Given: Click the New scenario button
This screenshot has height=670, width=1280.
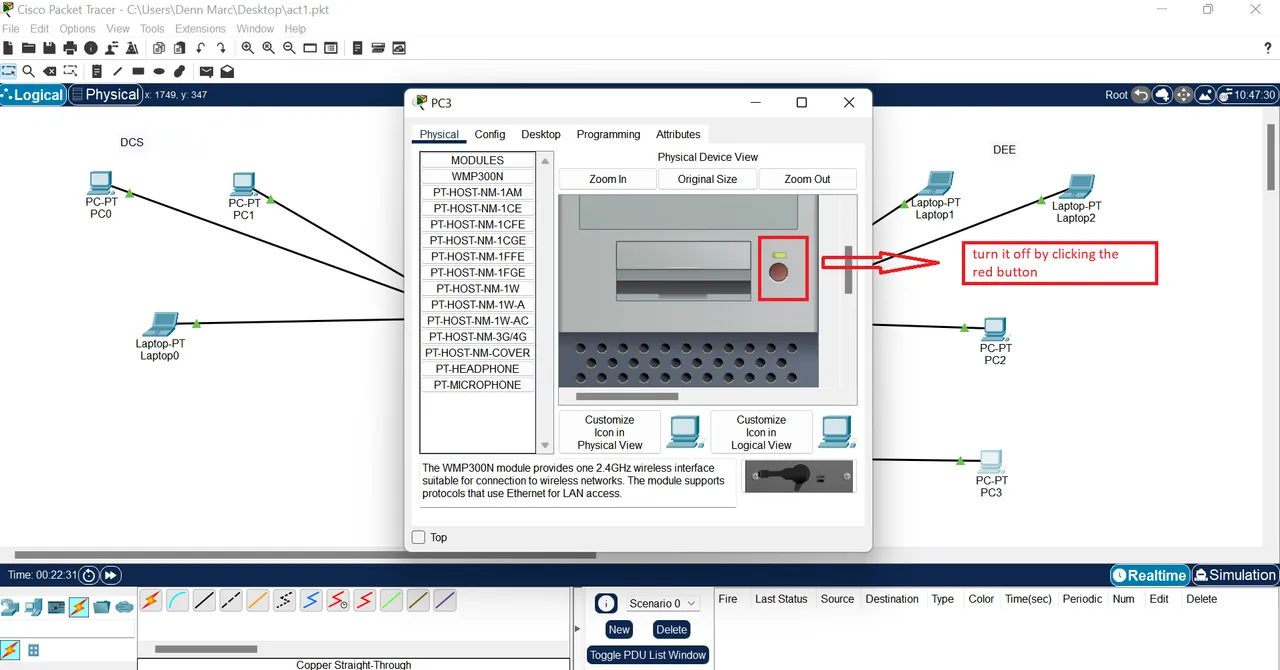Looking at the screenshot, I should [619, 629].
